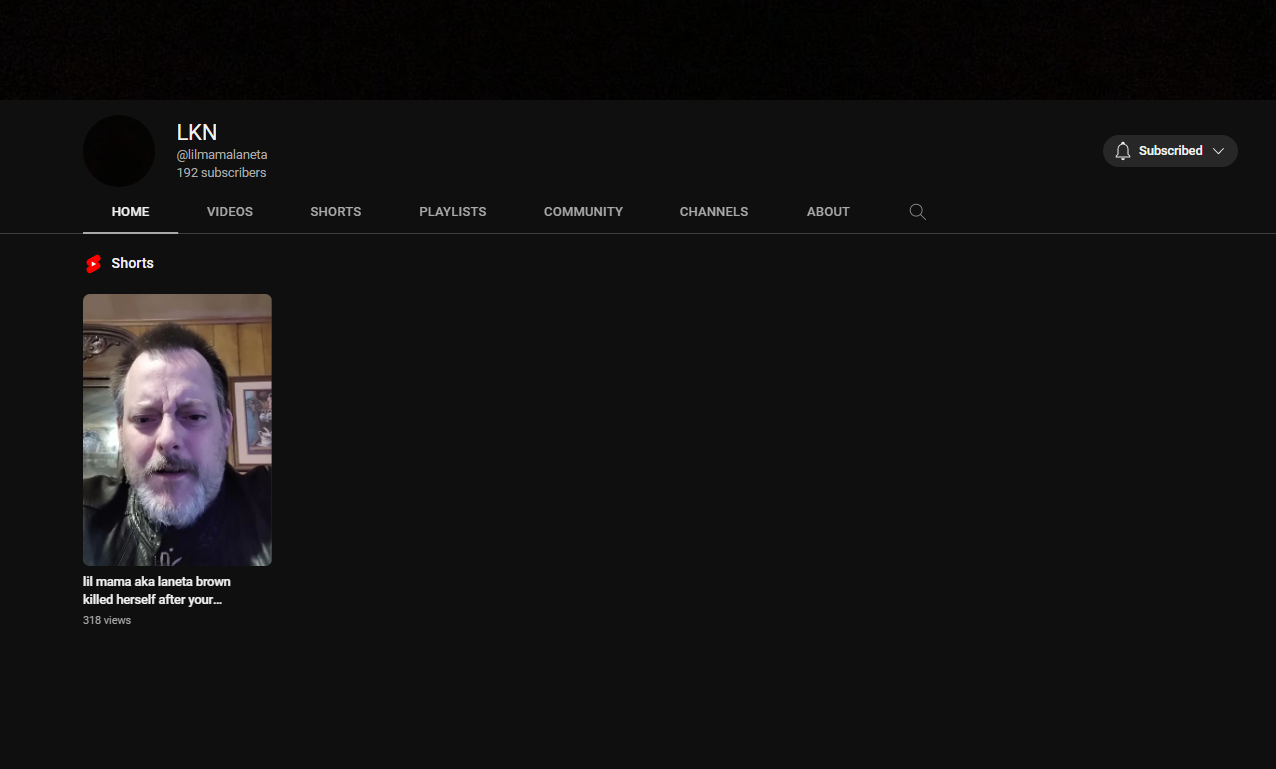1276x769 pixels.
Task: Click the red Shorts logo icon
Action: (93, 264)
